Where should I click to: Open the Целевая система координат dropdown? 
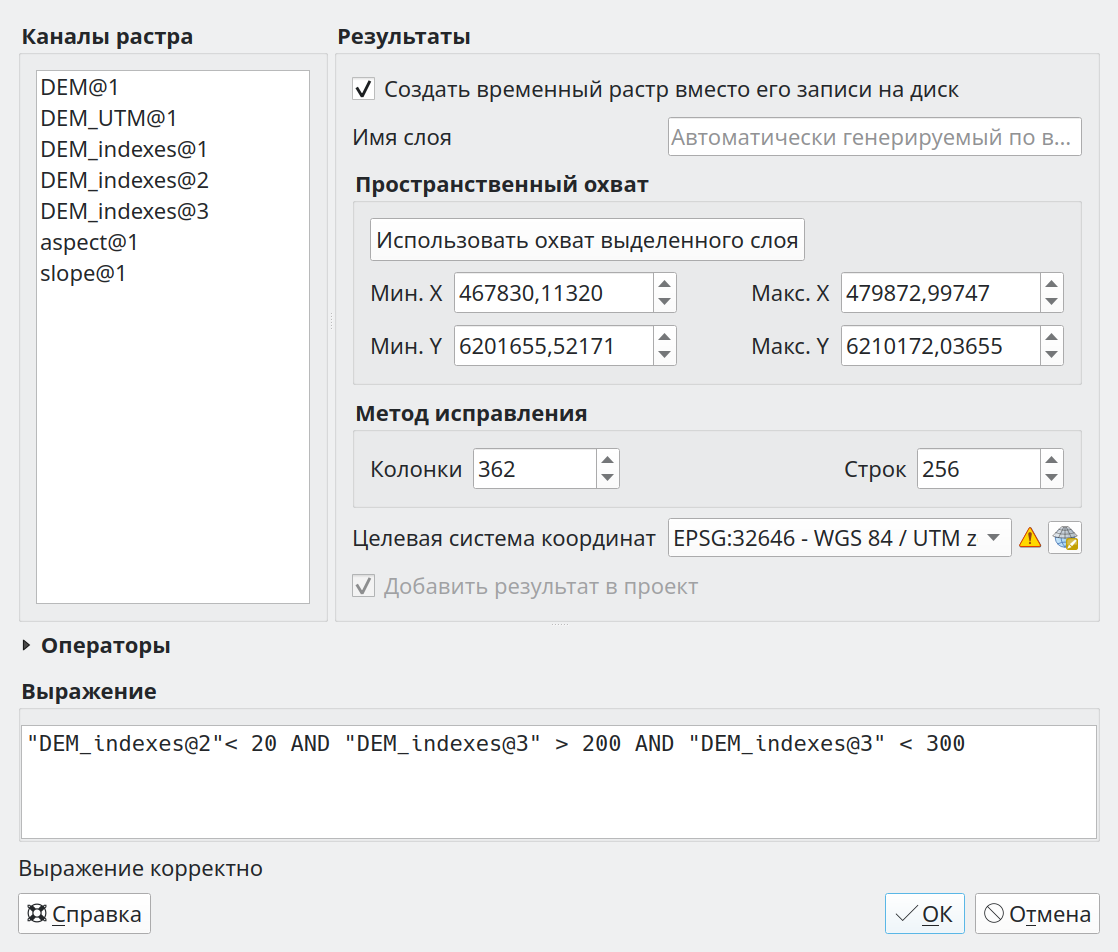[x=839, y=538]
